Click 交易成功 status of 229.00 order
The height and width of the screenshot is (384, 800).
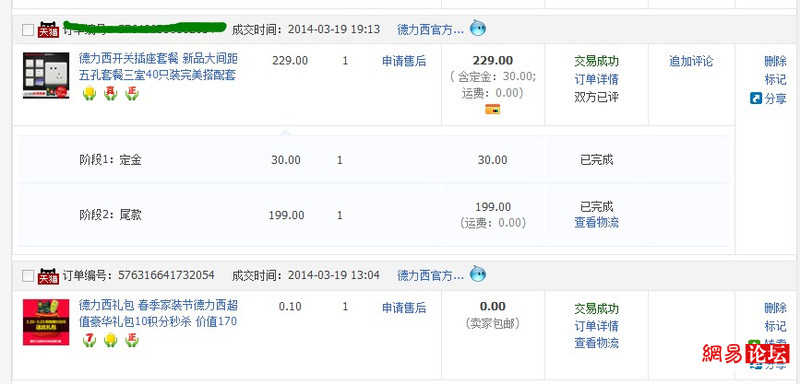(596, 61)
